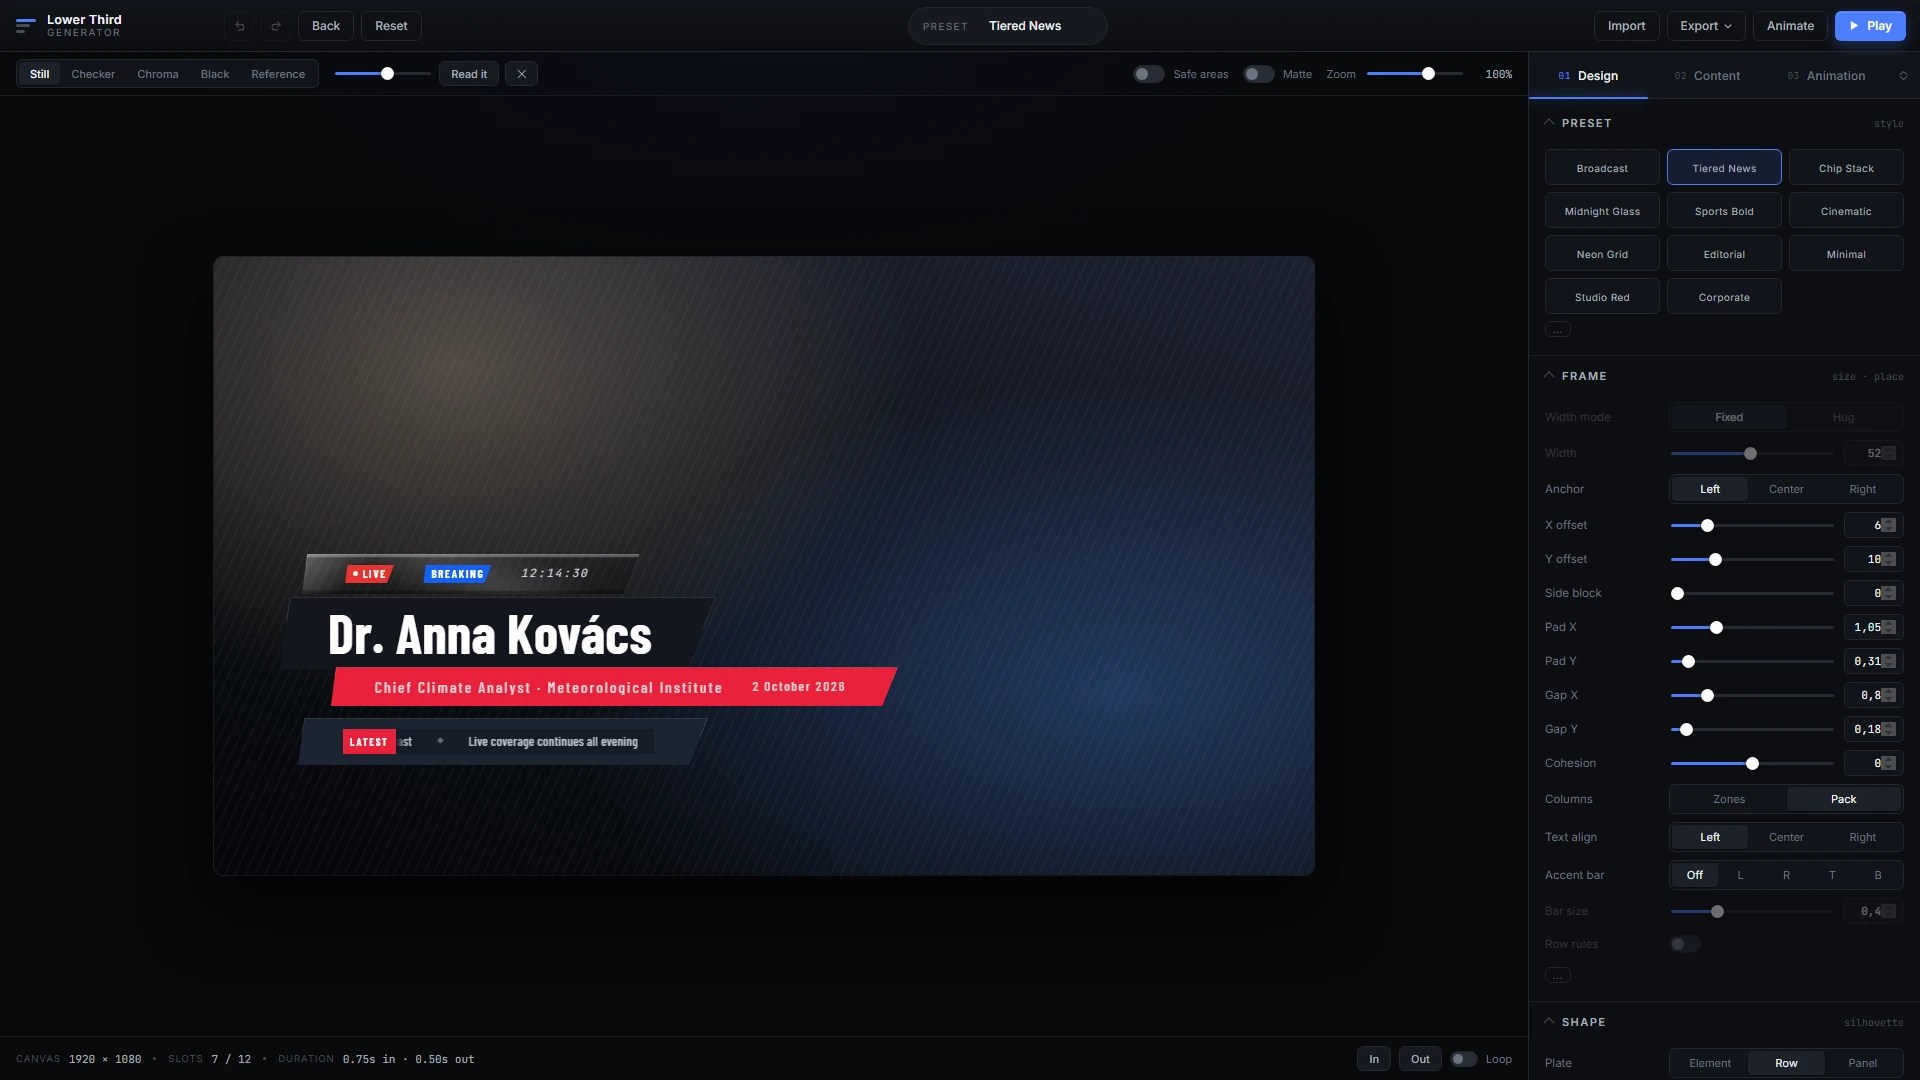Image resolution: width=1920 pixels, height=1080 pixels.
Task: Click the Play button triangle icon
Action: click(1854, 26)
